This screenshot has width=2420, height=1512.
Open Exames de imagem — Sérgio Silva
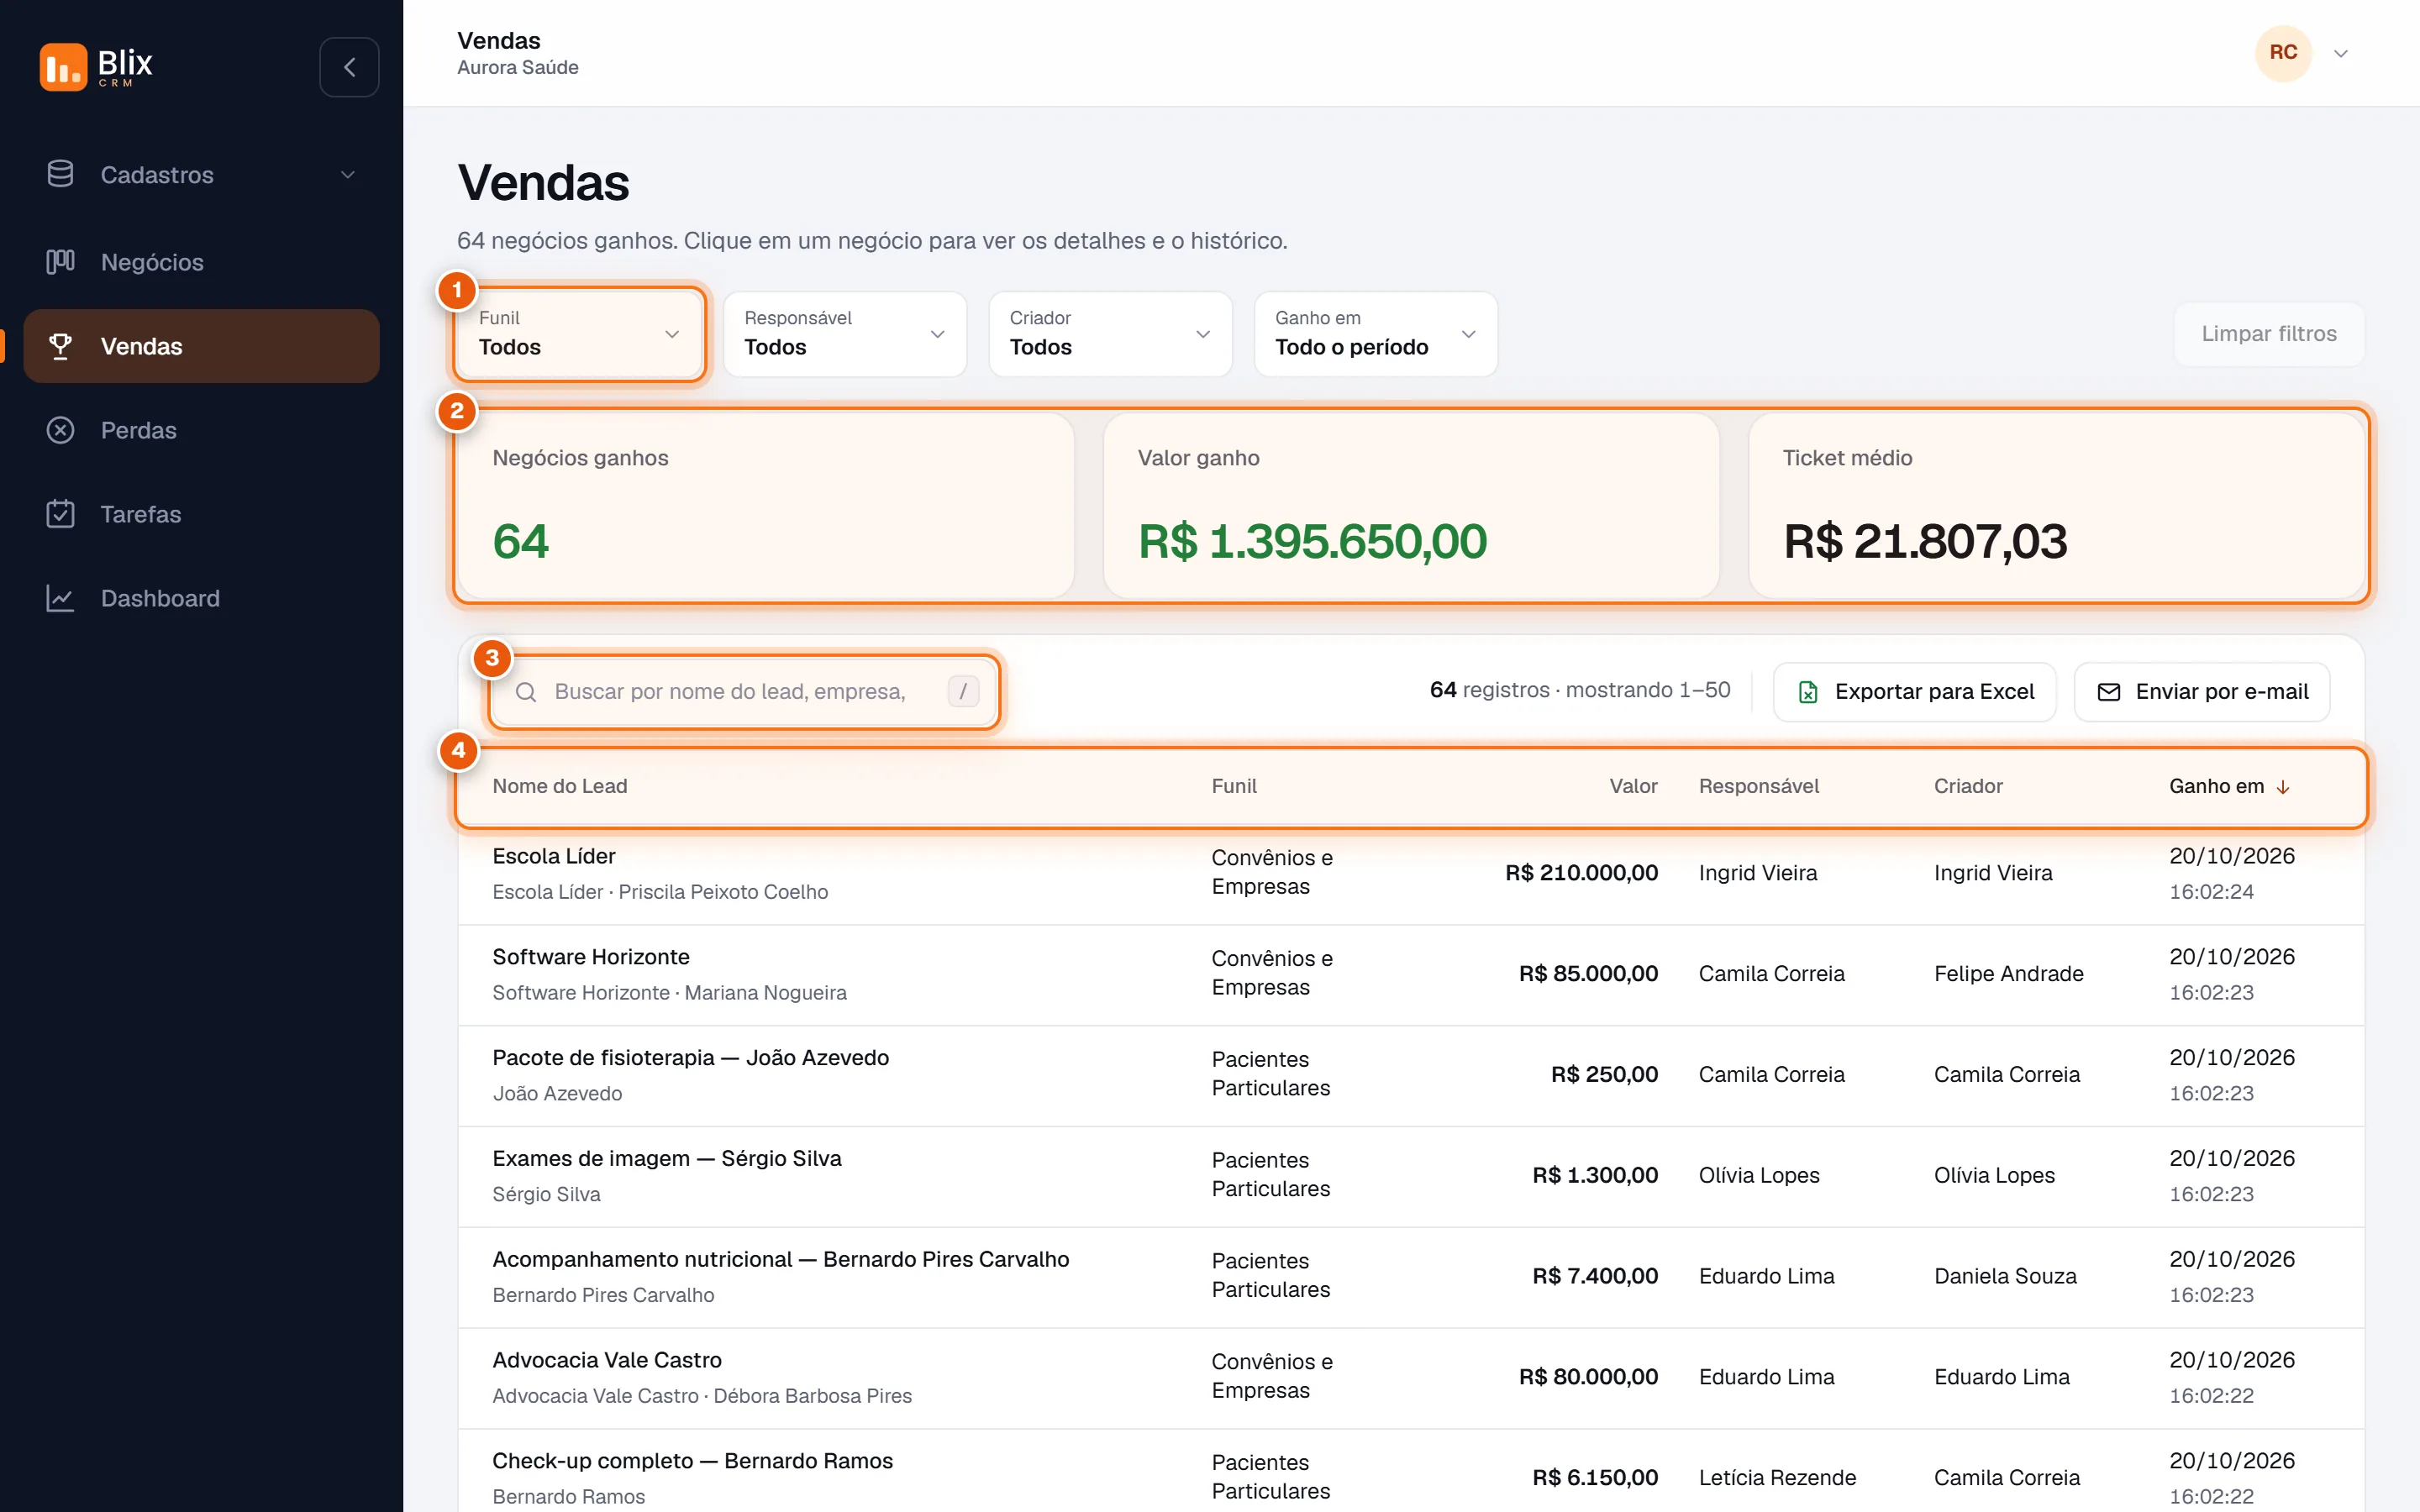click(x=1411, y=1176)
